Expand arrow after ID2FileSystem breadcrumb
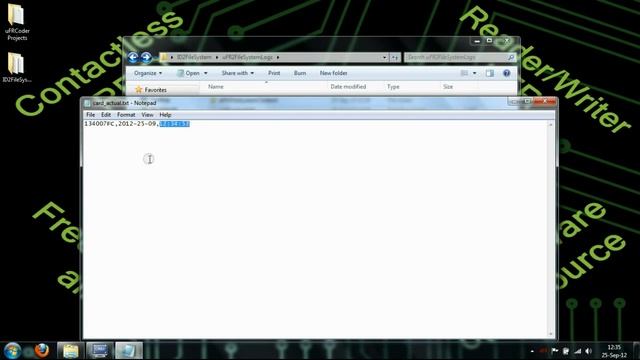The width and height of the screenshot is (640, 360). (217, 58)
